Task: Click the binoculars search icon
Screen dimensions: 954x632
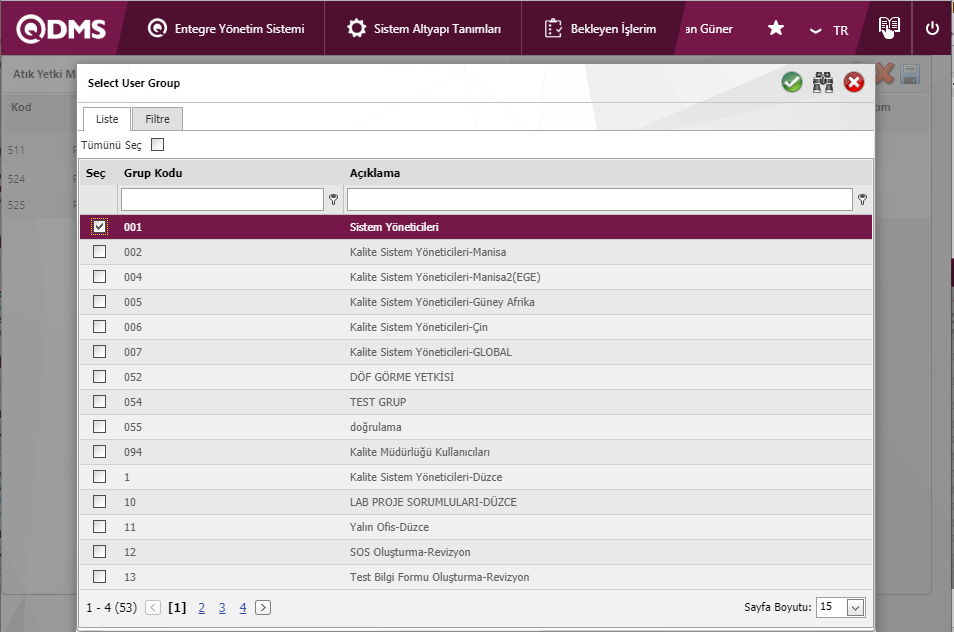Action: [823, 83]
